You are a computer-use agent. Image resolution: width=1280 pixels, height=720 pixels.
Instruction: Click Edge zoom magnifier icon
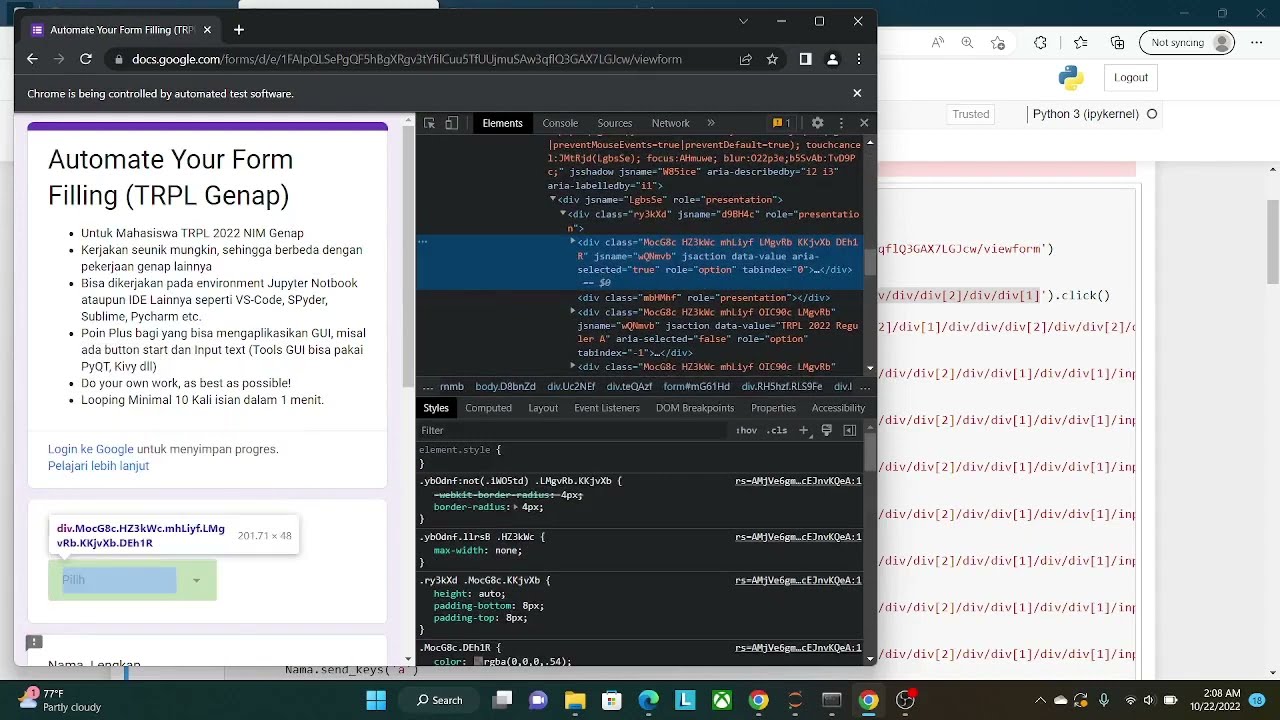967,43
